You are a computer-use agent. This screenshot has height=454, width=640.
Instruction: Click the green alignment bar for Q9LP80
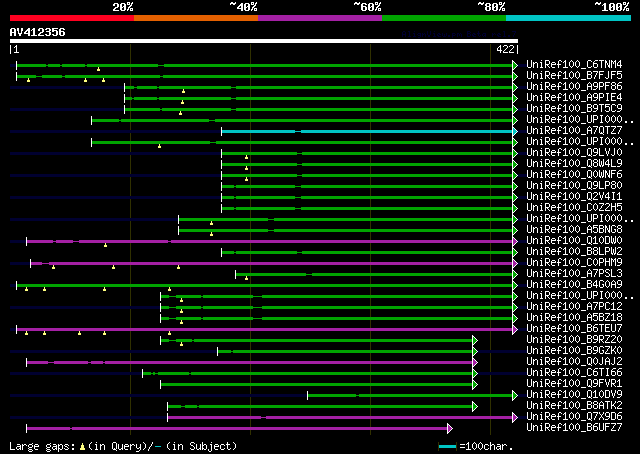(367, 187)
